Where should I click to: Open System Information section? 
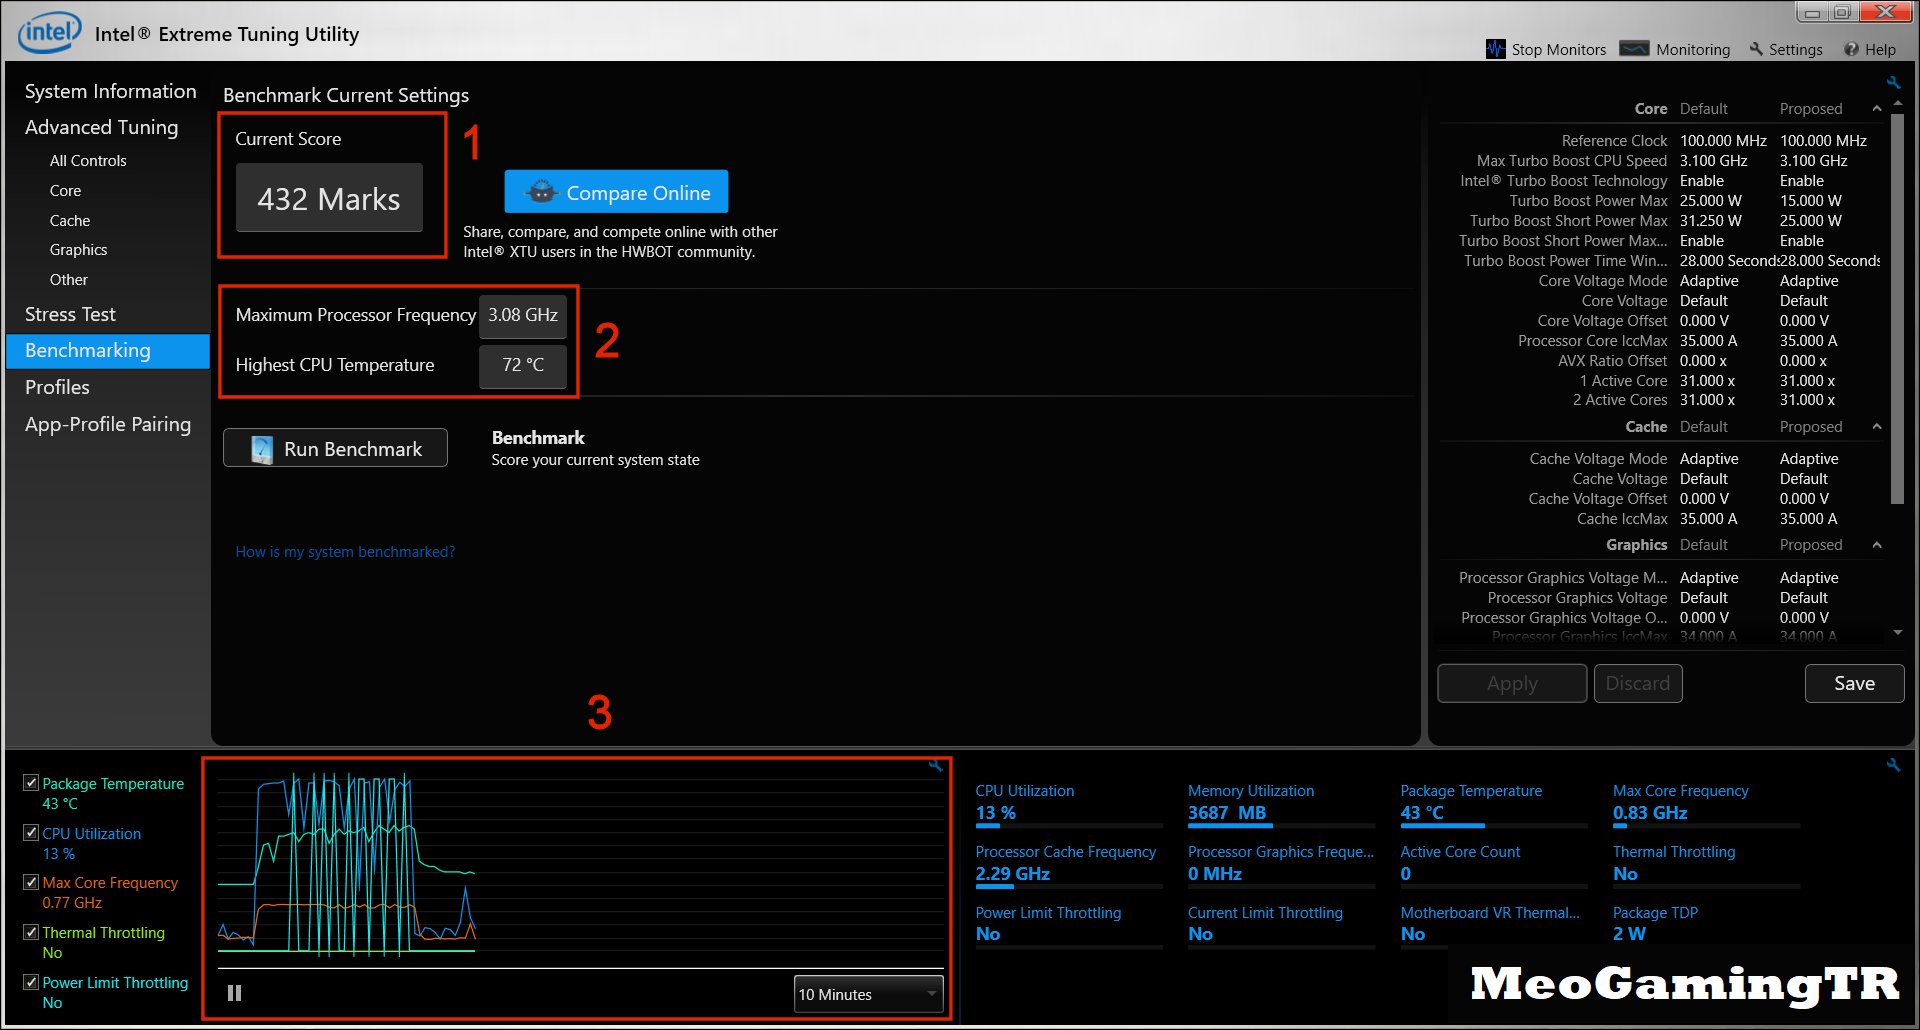click(110, 91)
